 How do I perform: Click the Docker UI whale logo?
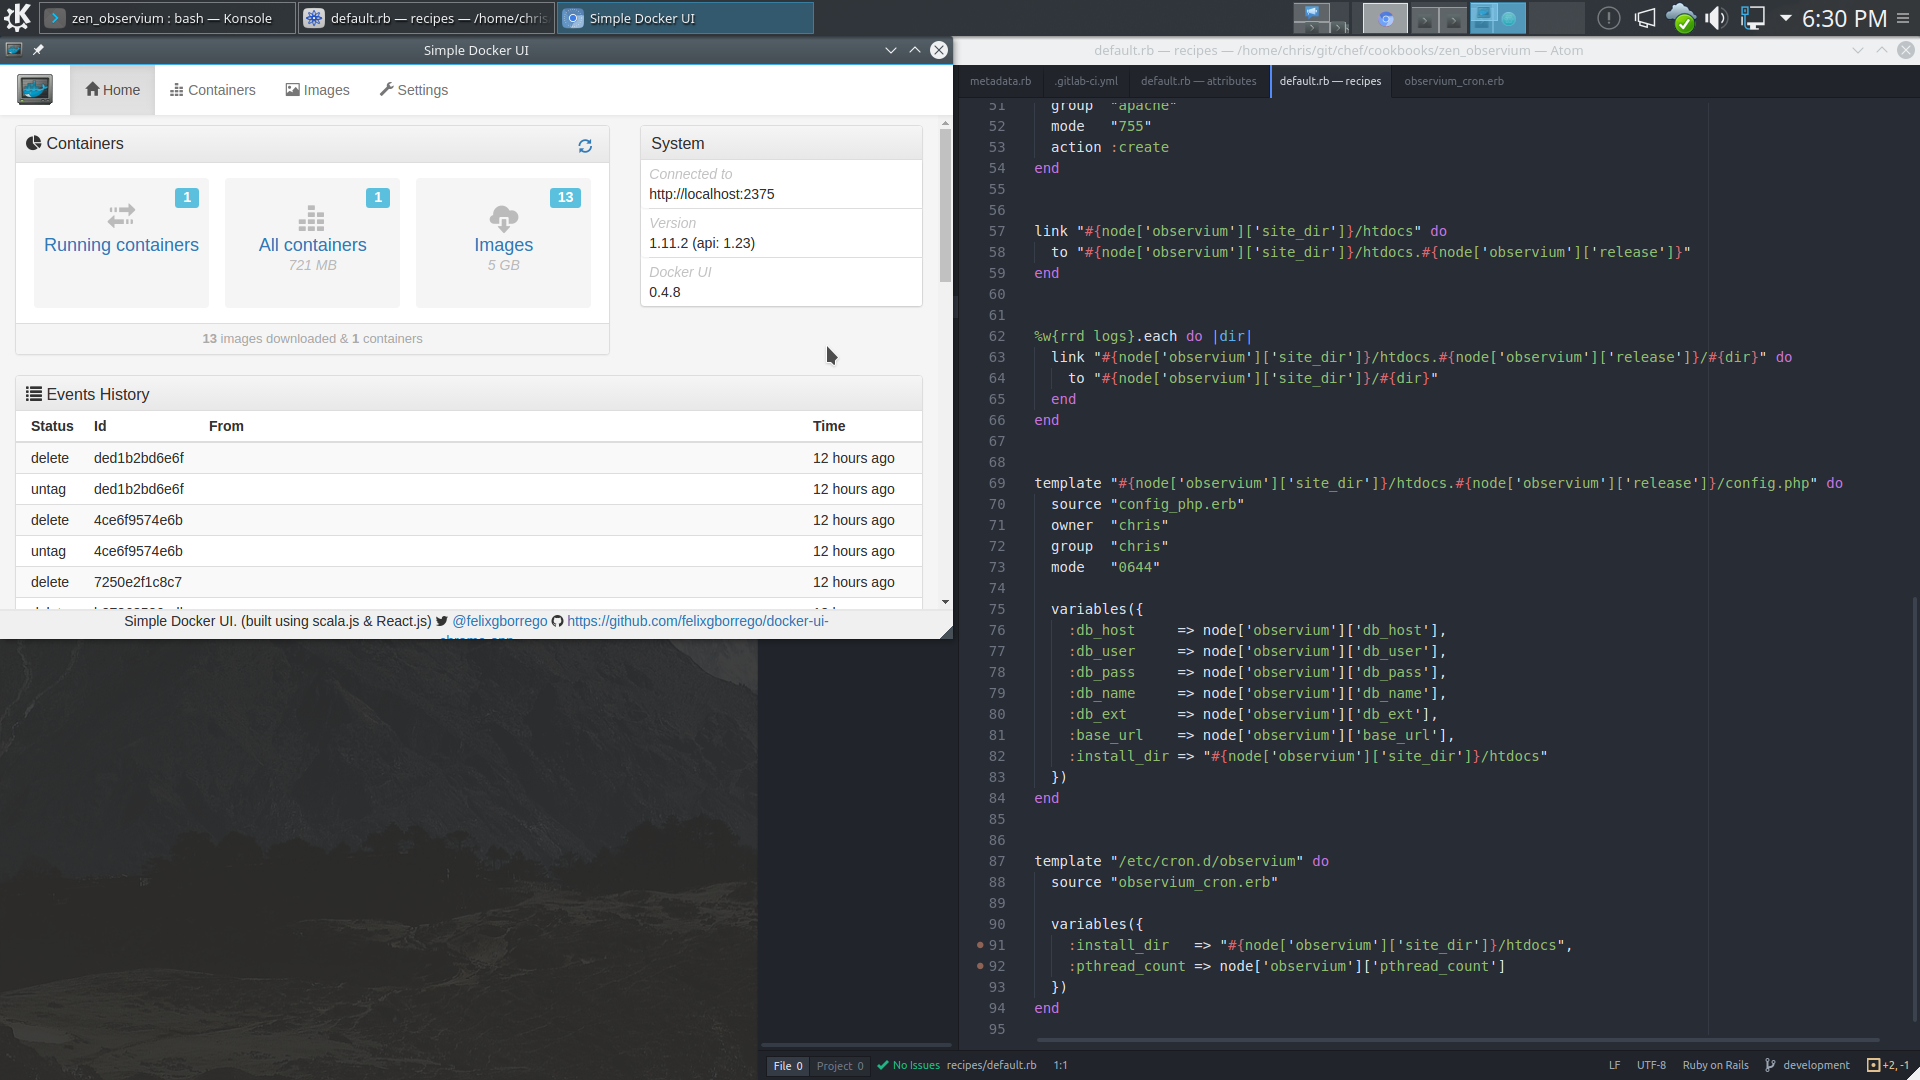click(35, 90)
